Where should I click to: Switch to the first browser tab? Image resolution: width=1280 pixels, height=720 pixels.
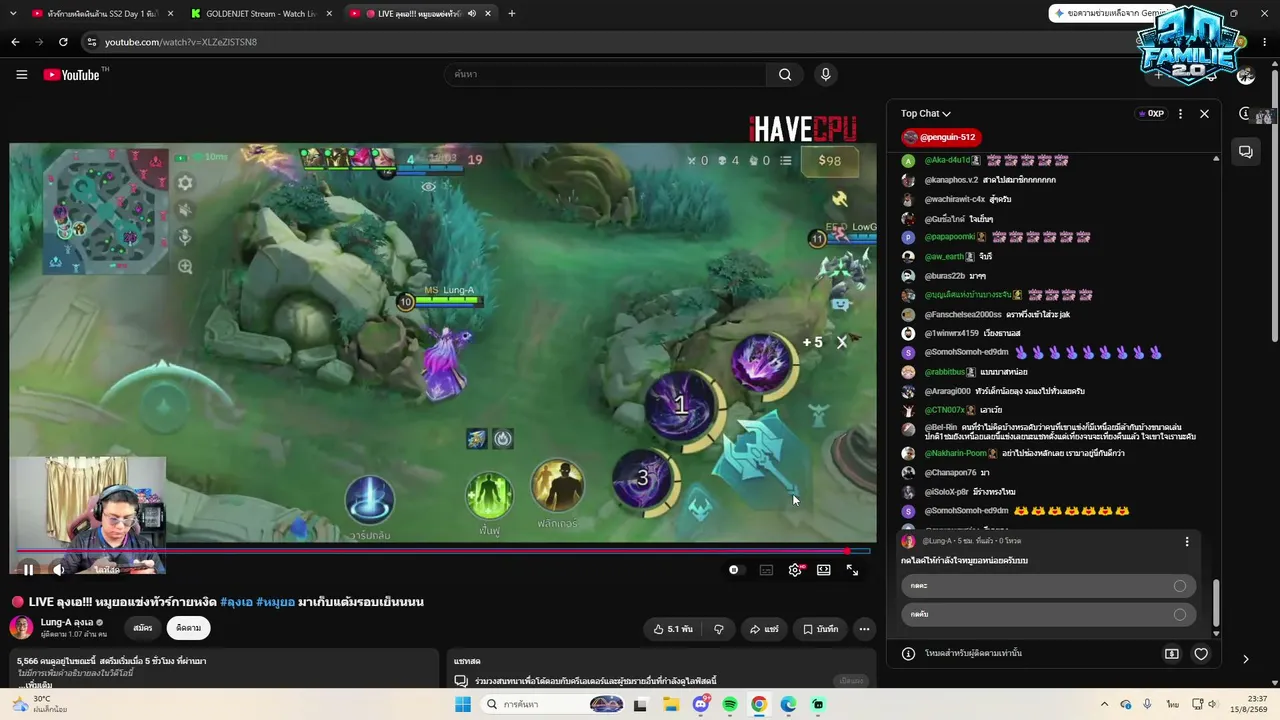point(100,14)
